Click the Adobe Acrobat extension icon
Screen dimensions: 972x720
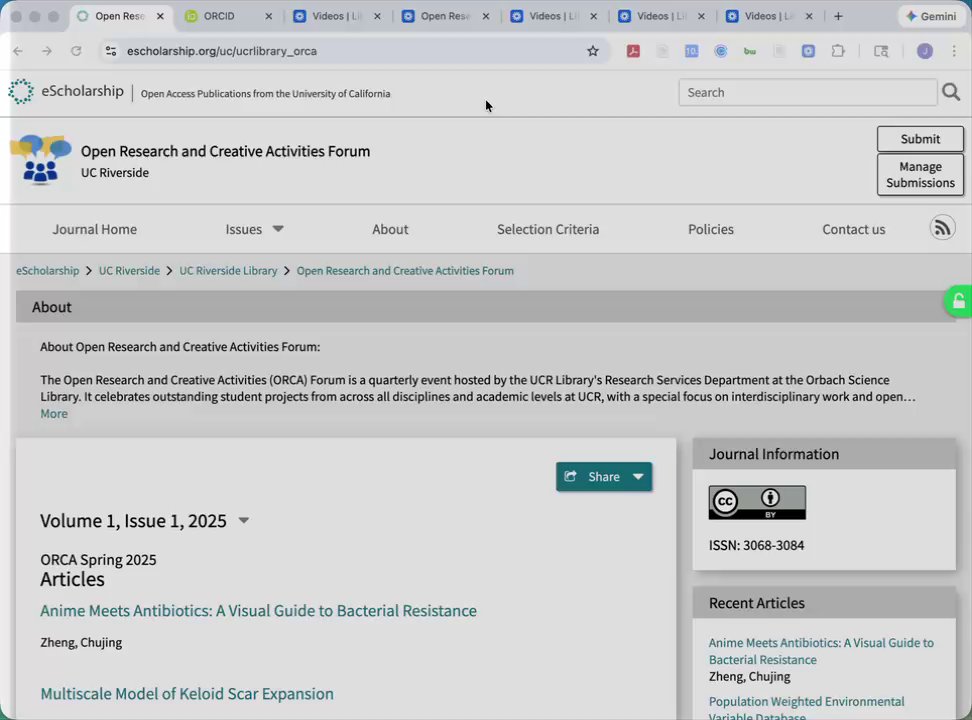tap(633, 51)
